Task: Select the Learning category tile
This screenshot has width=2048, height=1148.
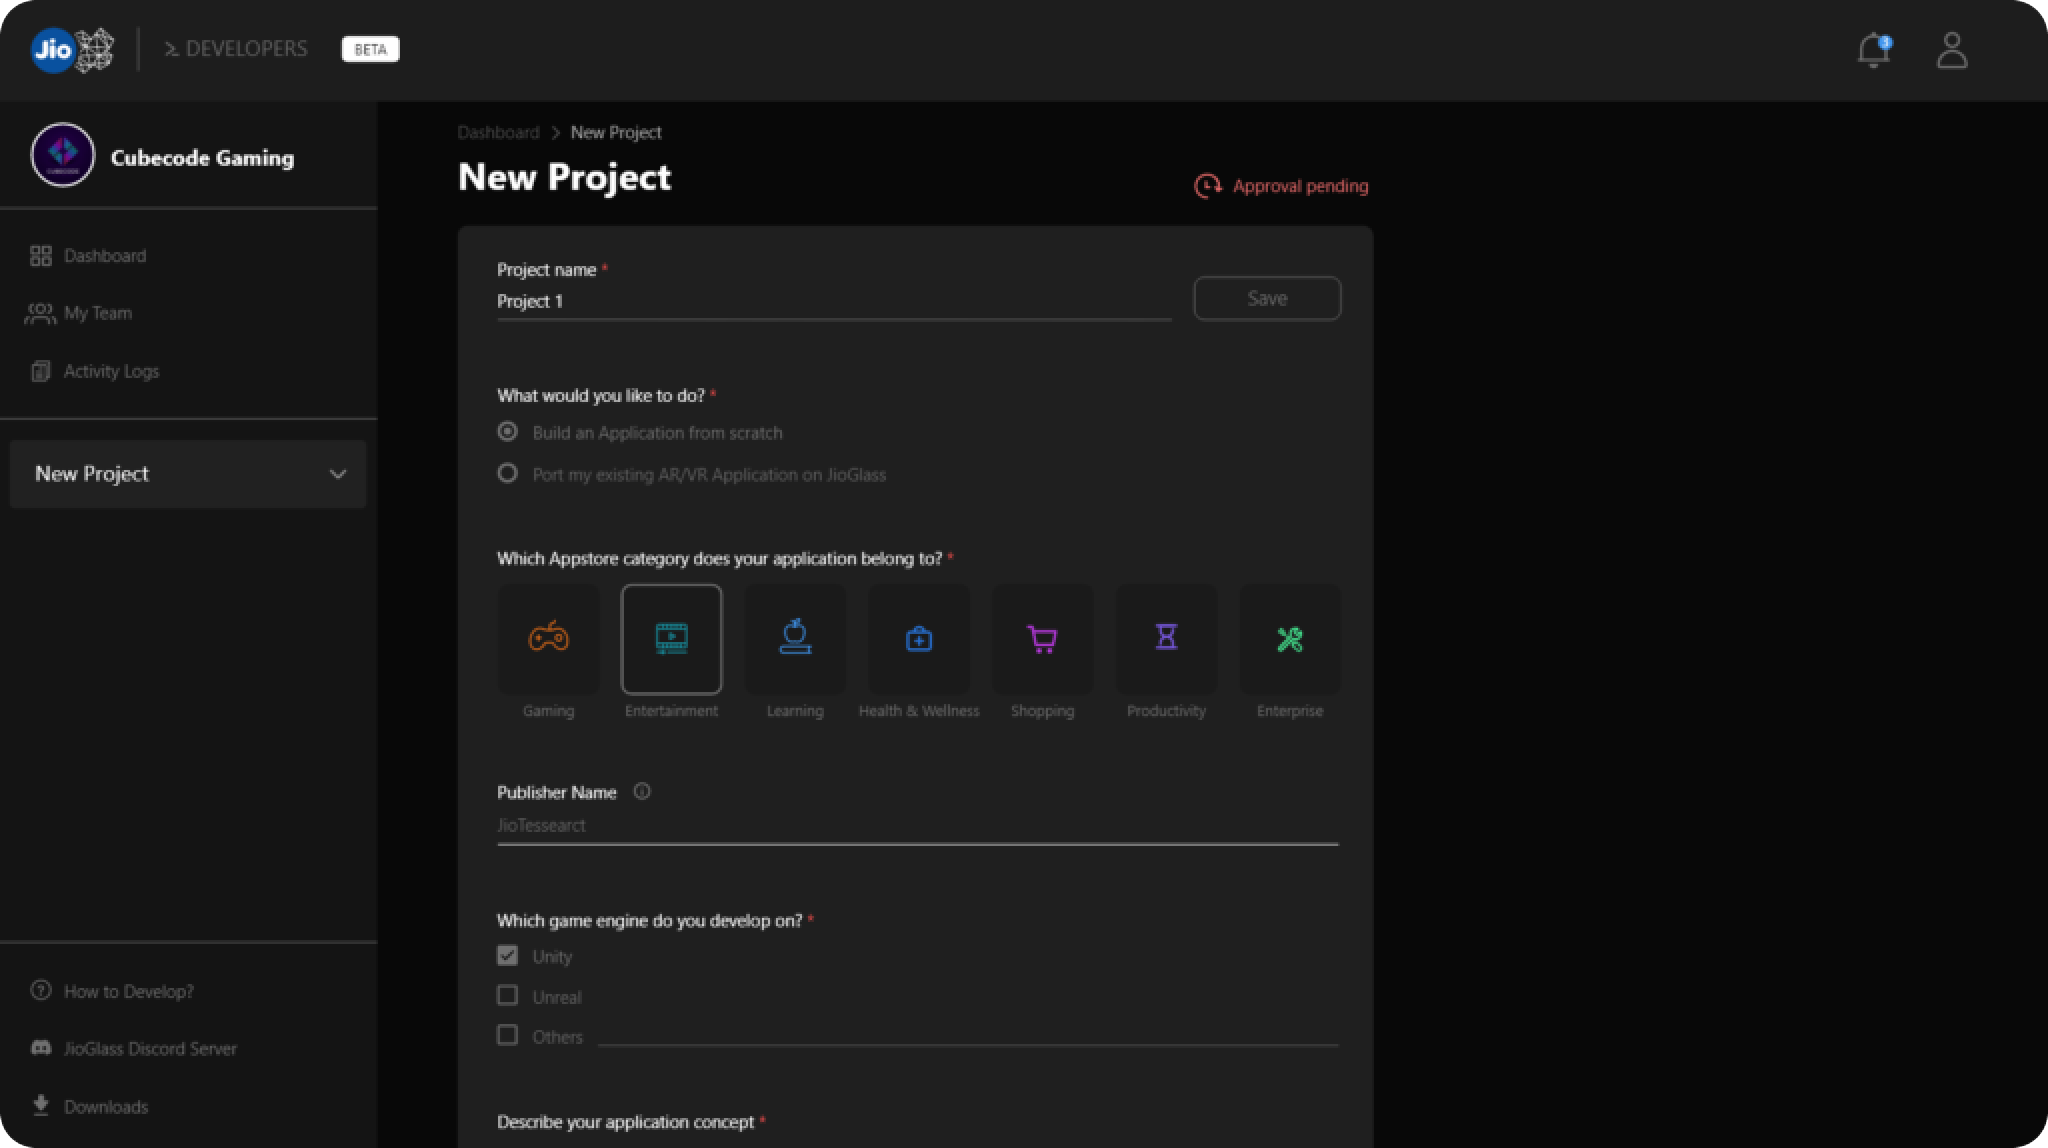Action: [795, 639]
